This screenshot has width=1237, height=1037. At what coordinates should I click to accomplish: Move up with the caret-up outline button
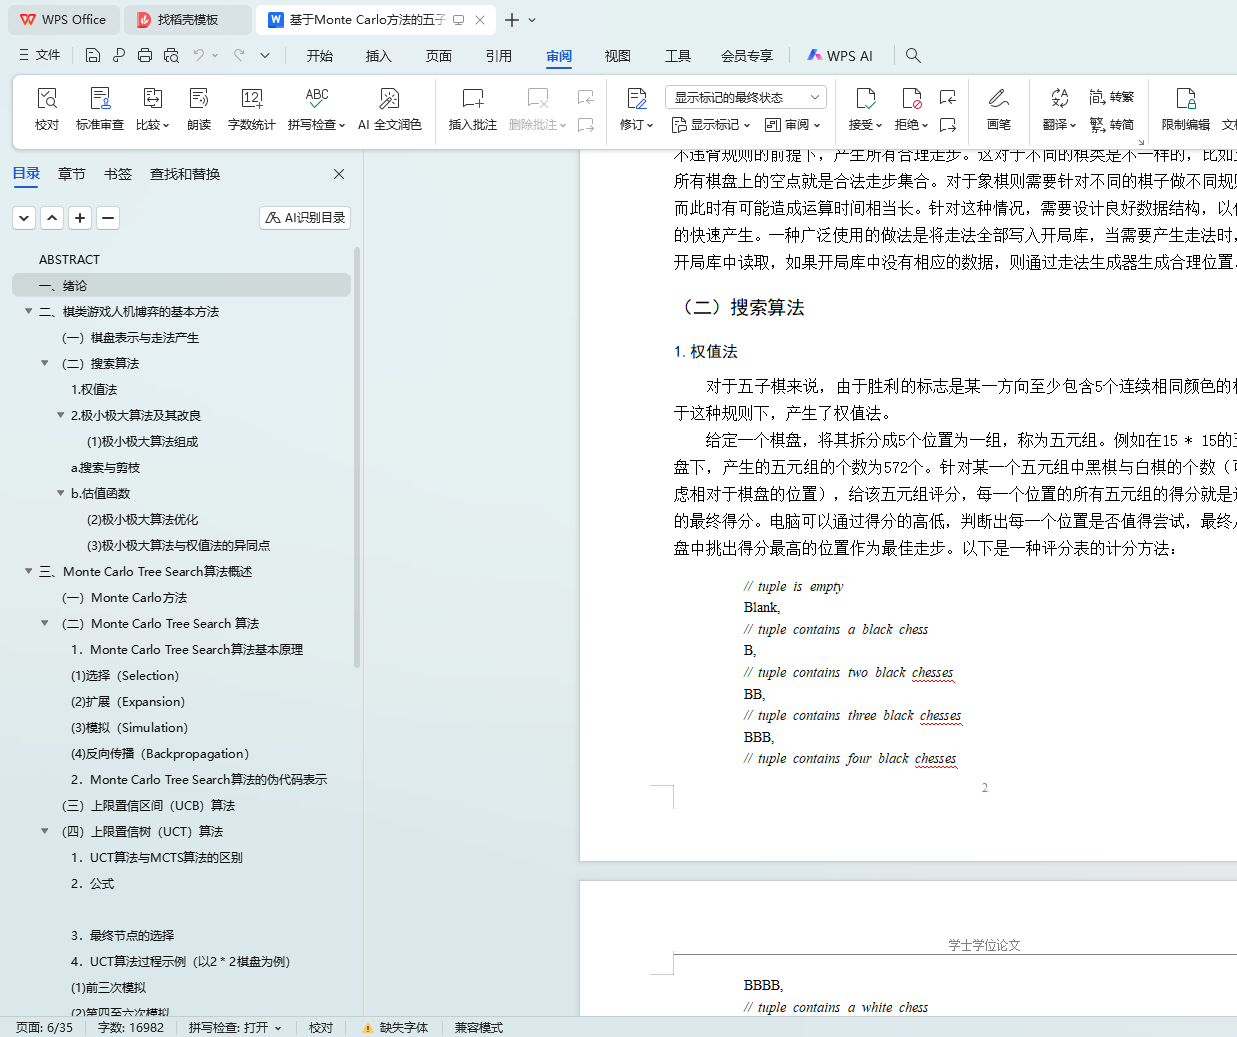[x=53, y=217]
